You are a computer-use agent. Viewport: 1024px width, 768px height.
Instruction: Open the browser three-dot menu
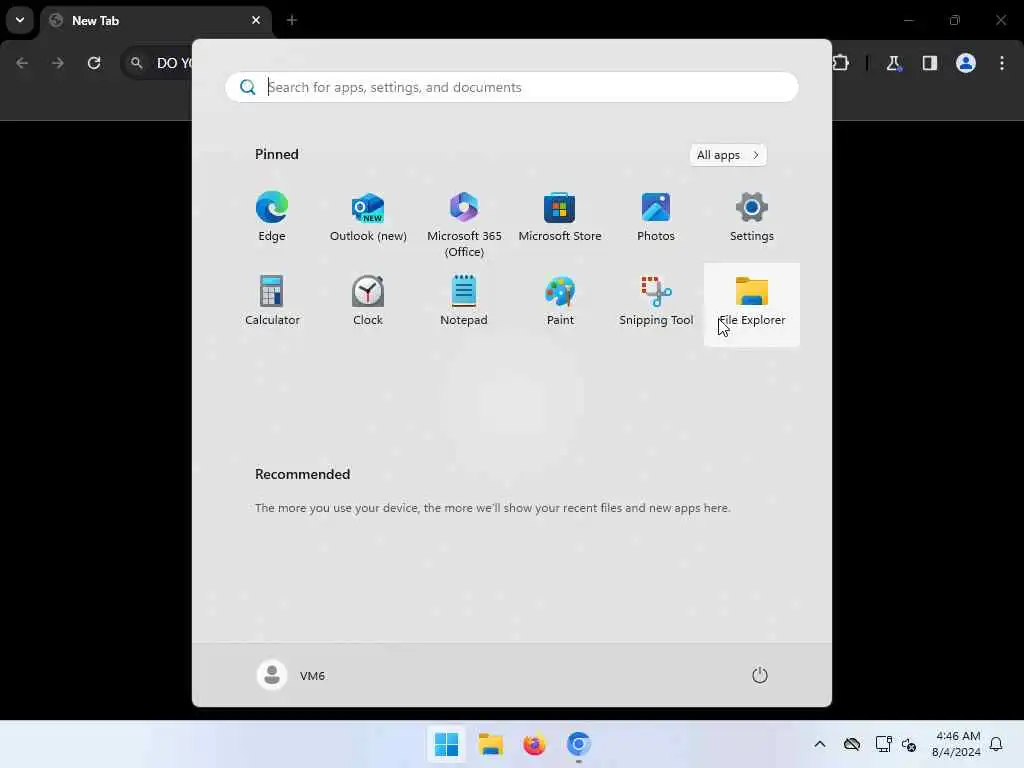(x=1002, y=63)
